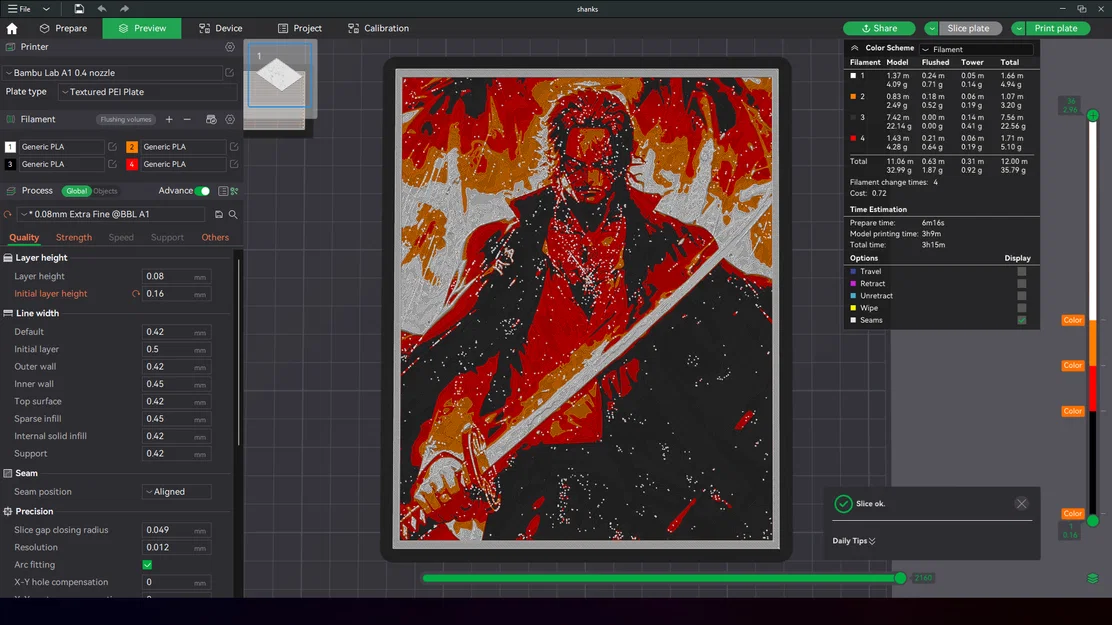Viewport: 1112px width, 625px height.
Task: Click the Share button
Action: click(x=879, y=28)
